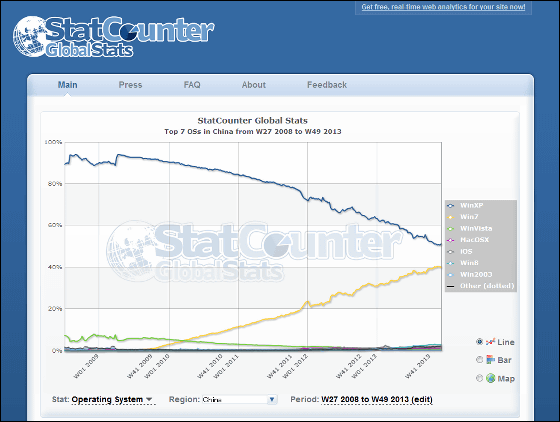Open the Press tab

[130, 85]
